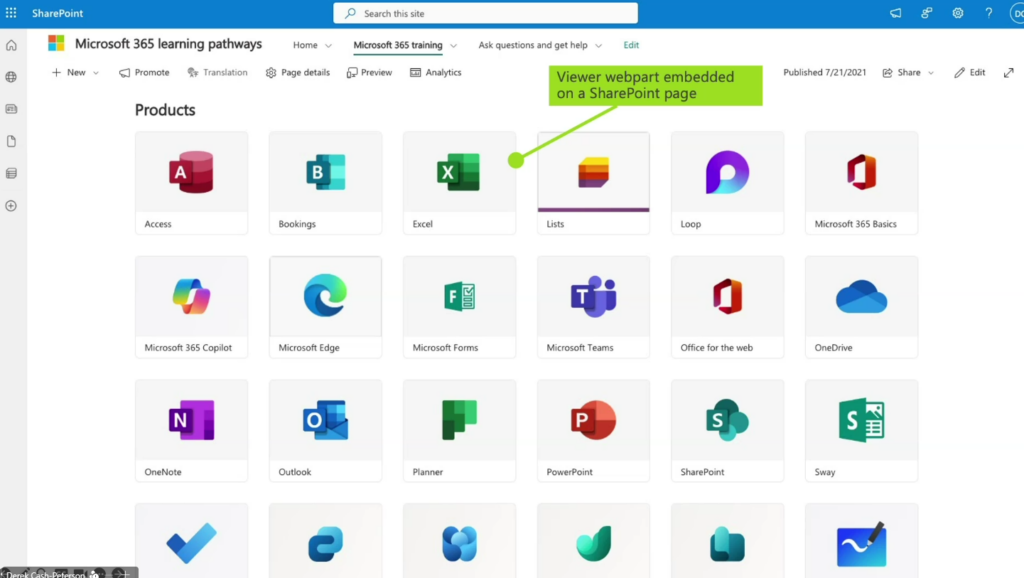1024x578 pixels.
Task: Click the Search this site field
Action: [x=485, y=13]
